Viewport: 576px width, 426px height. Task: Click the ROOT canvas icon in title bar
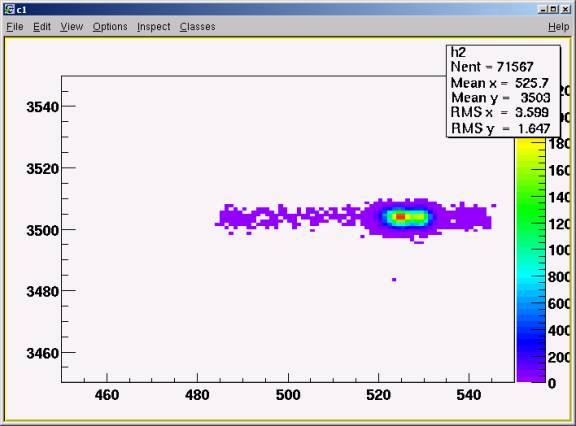click(10, 9)
